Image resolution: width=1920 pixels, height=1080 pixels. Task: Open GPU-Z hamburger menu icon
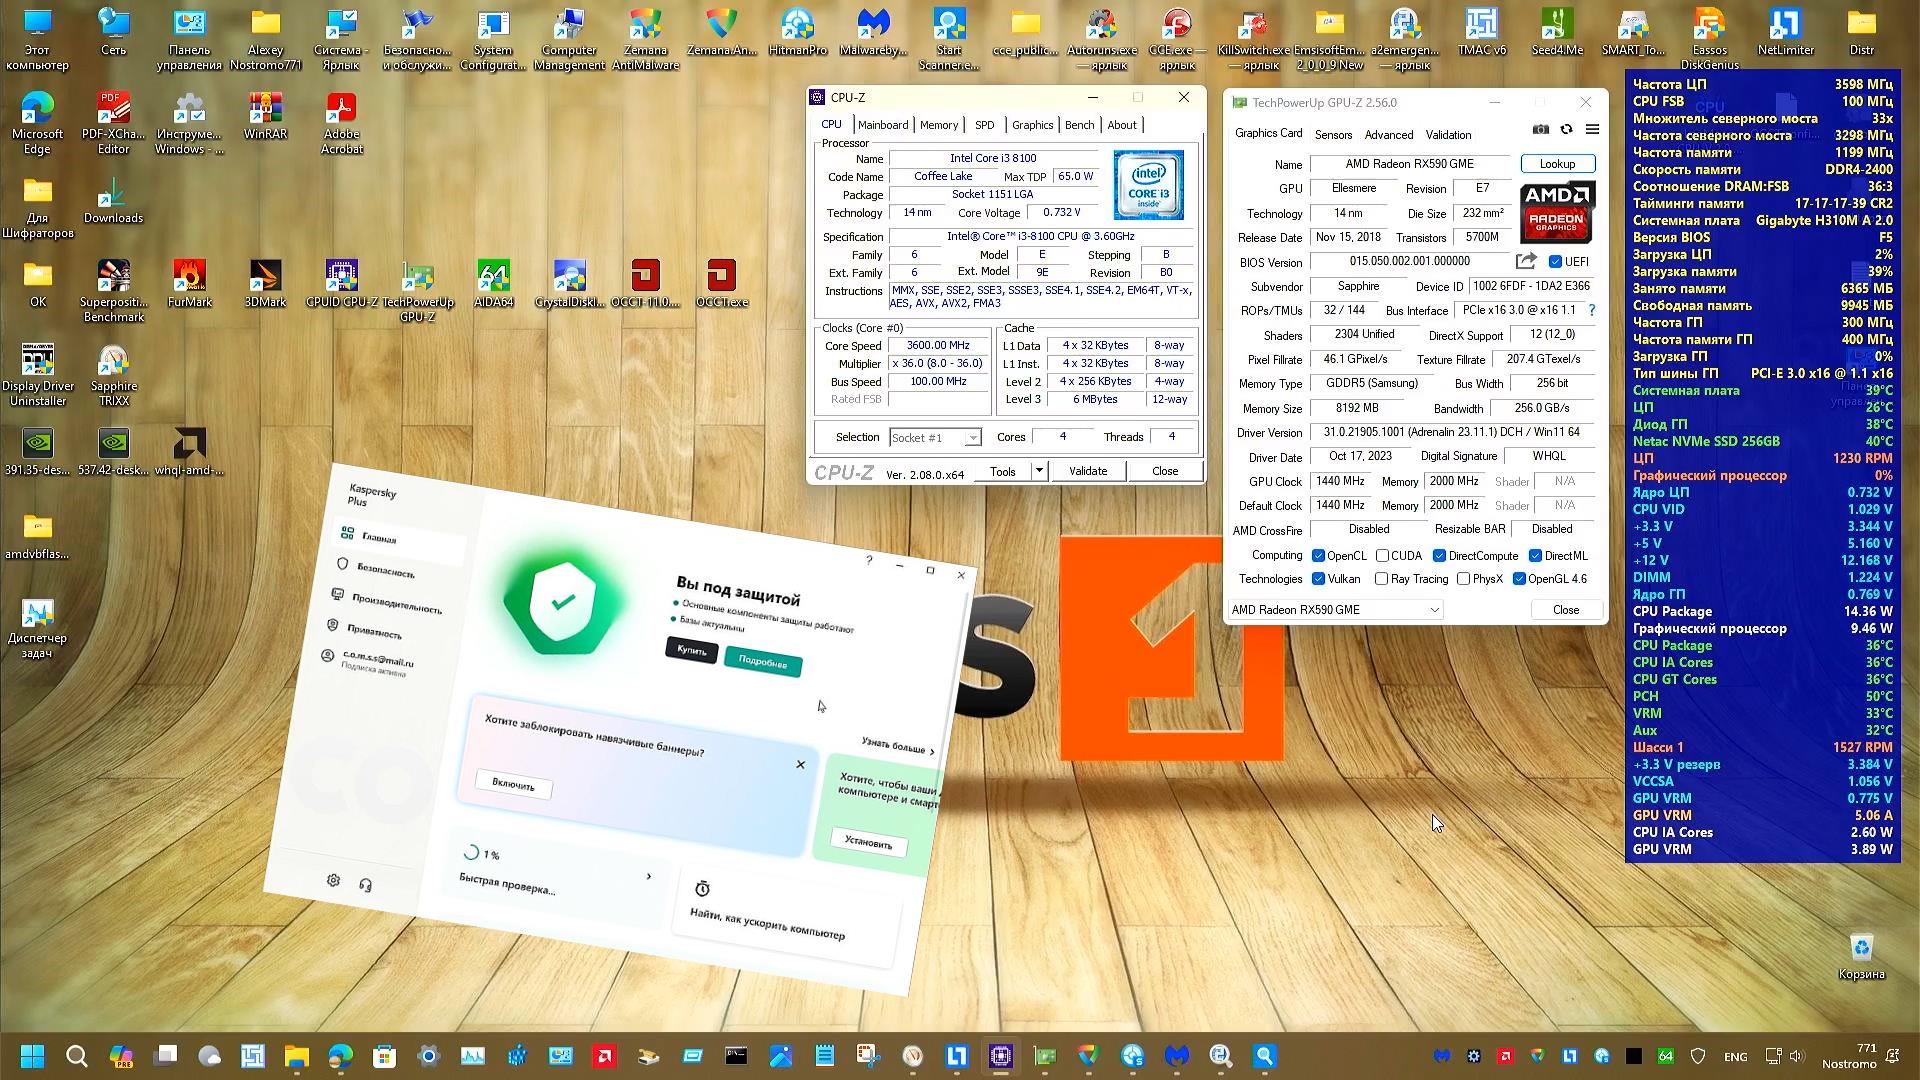click(x=1592, y=129)
